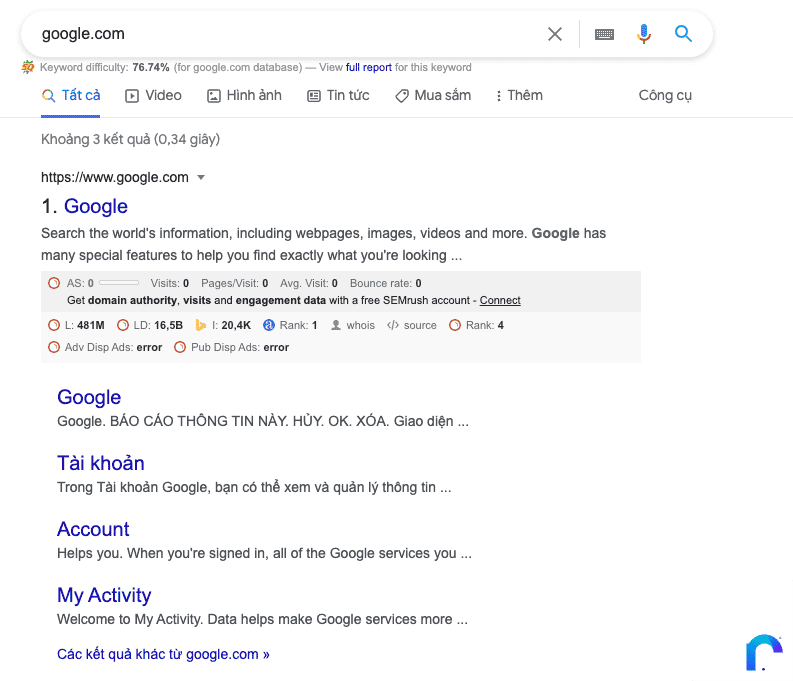Click the SEMrush SEOquake logo icon
Screen dimensions: 793x681
28,67
